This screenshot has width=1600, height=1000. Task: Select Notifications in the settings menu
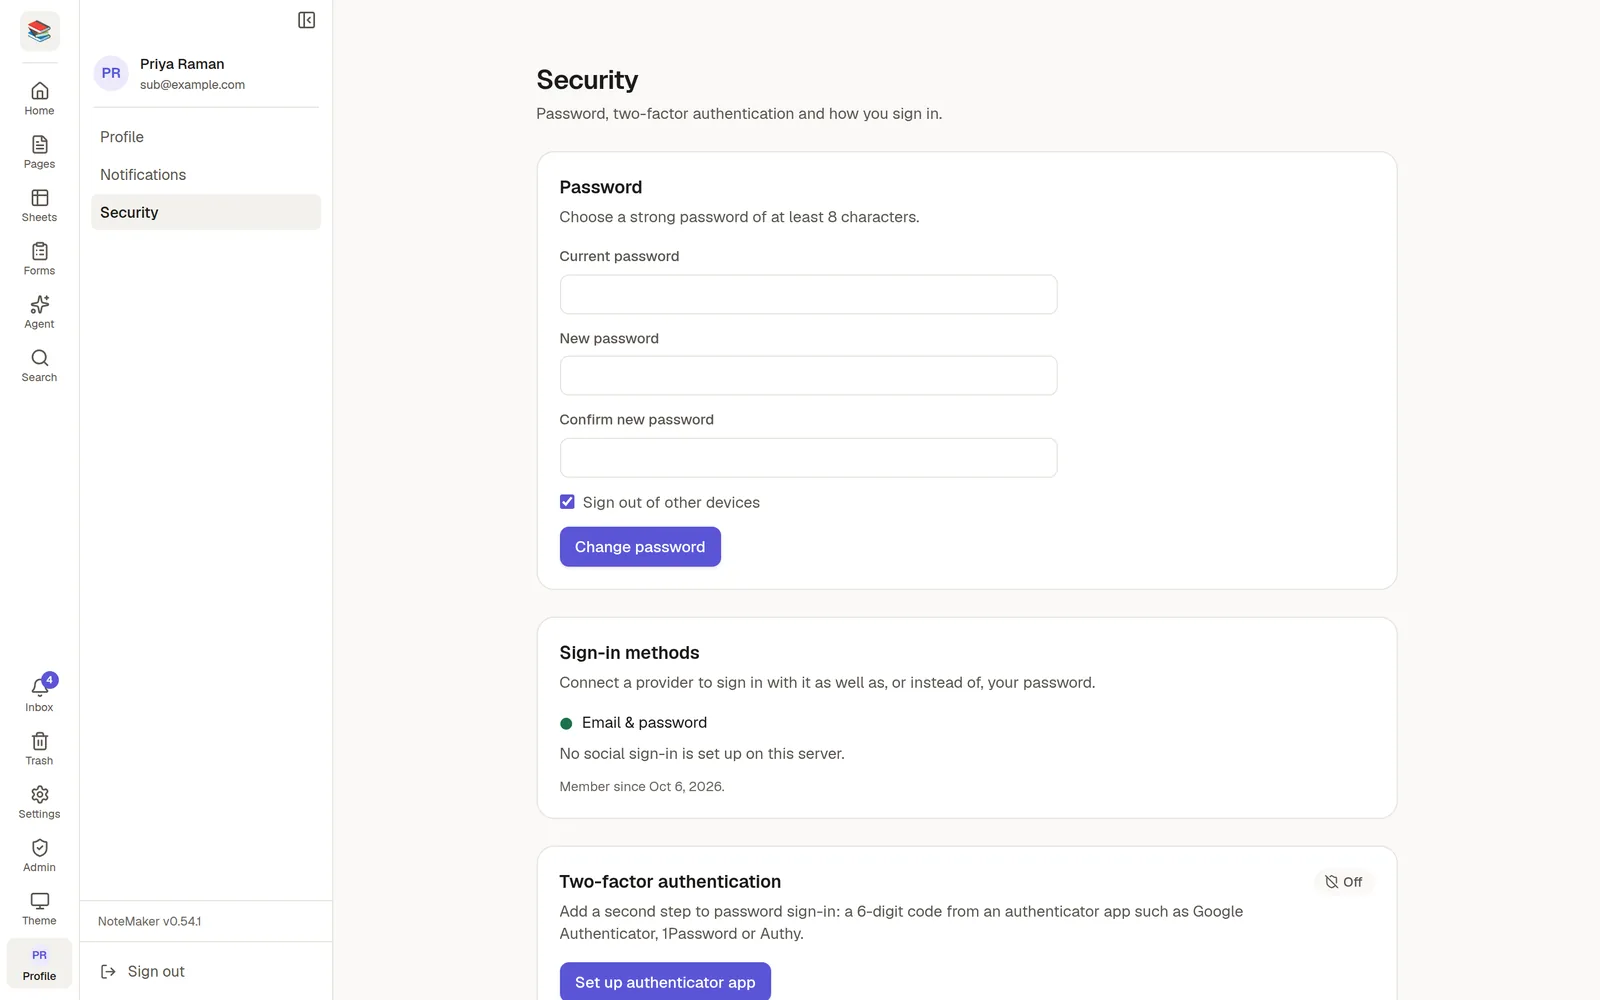206,175
